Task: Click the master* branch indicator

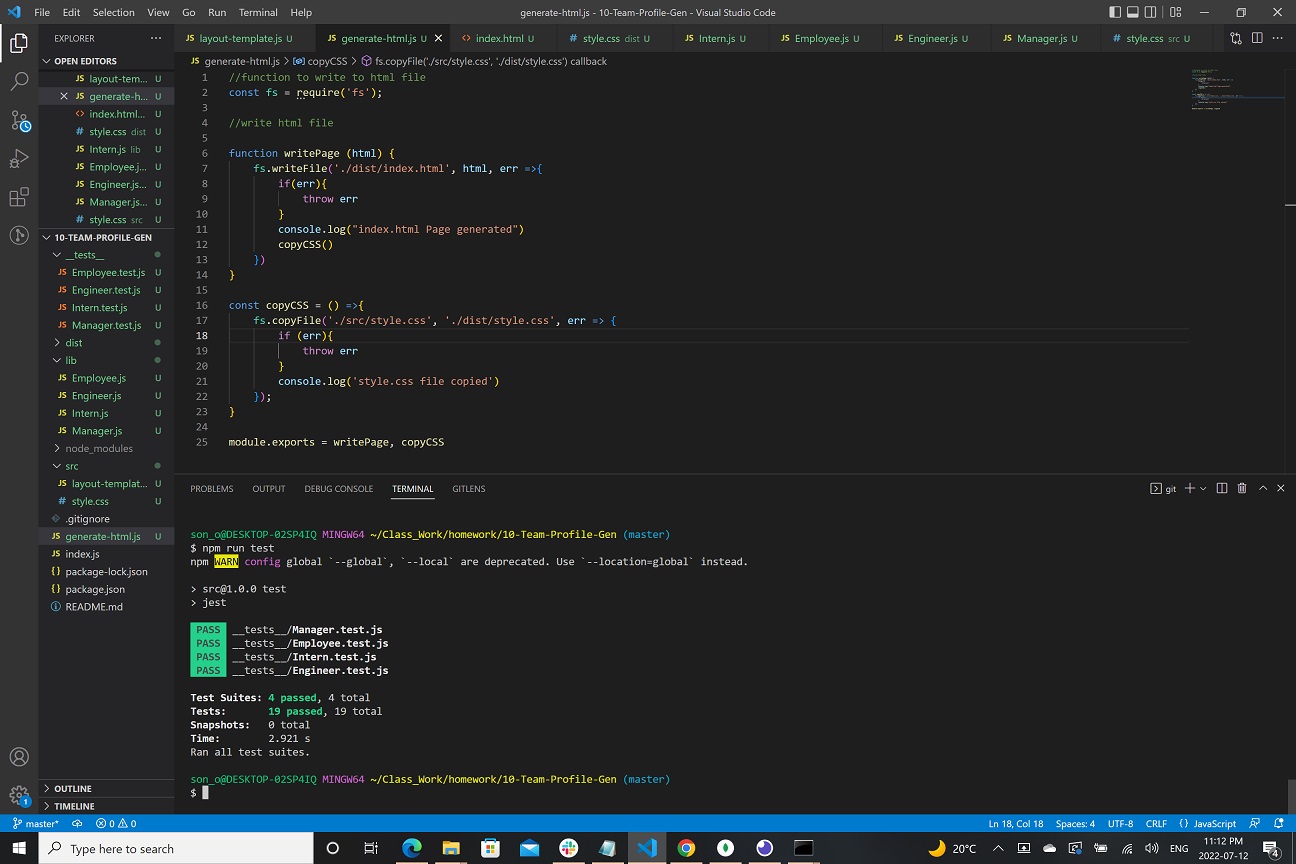Action: pos(36,823)
